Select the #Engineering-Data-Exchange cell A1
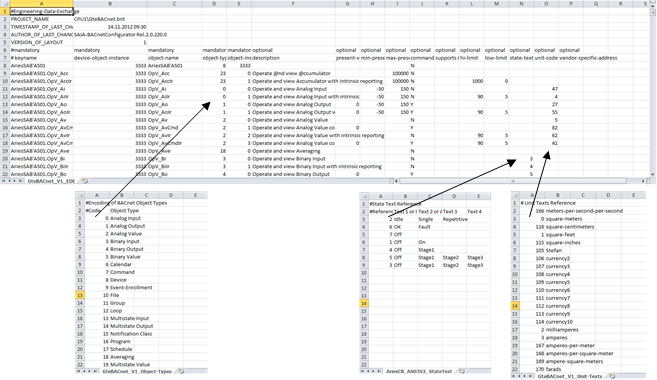 tap(41, 11)
